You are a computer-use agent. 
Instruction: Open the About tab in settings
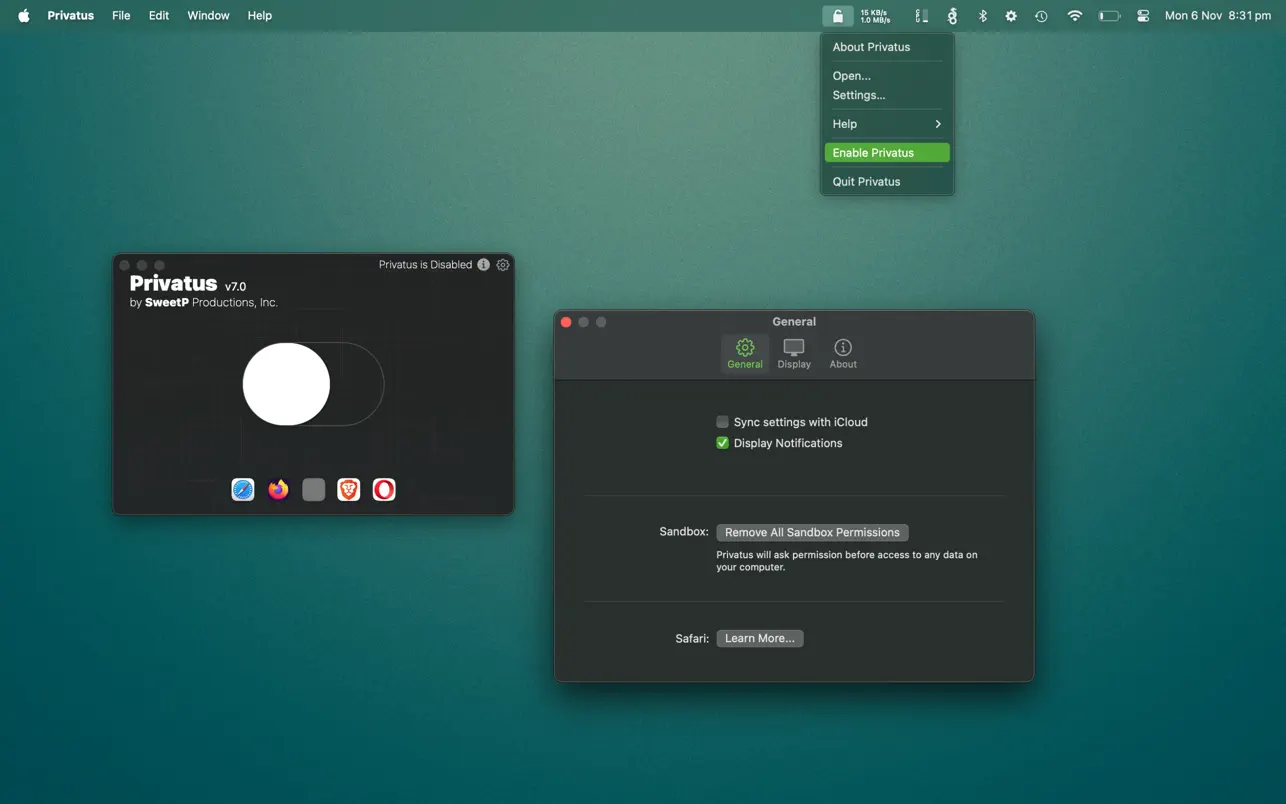pos(843,354)
